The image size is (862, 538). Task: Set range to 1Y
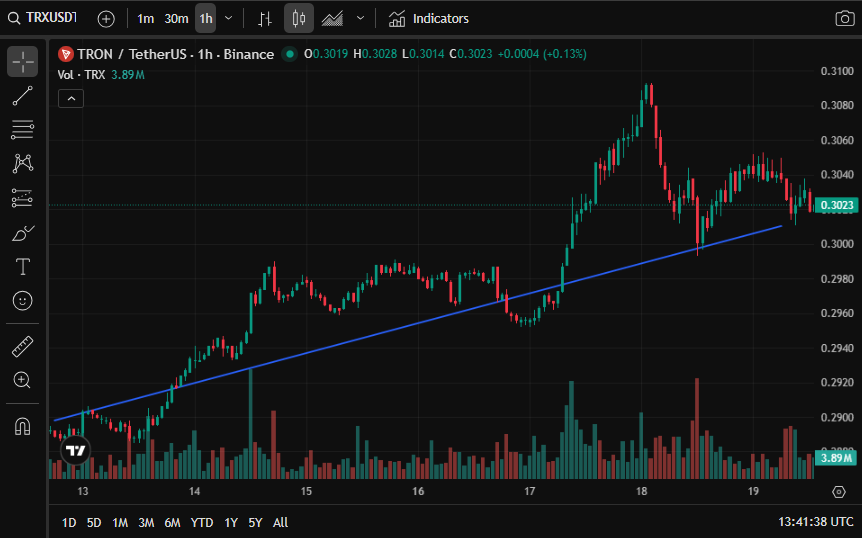(x=231, y=523)
